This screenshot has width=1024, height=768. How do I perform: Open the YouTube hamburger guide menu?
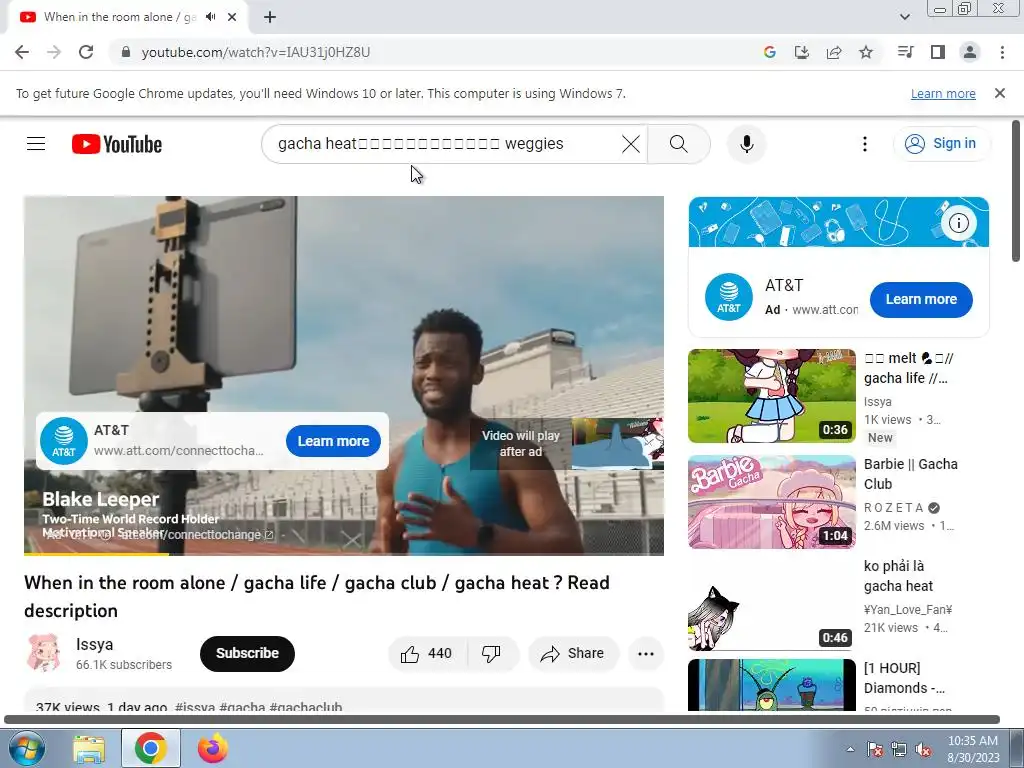tap(36, 144)
